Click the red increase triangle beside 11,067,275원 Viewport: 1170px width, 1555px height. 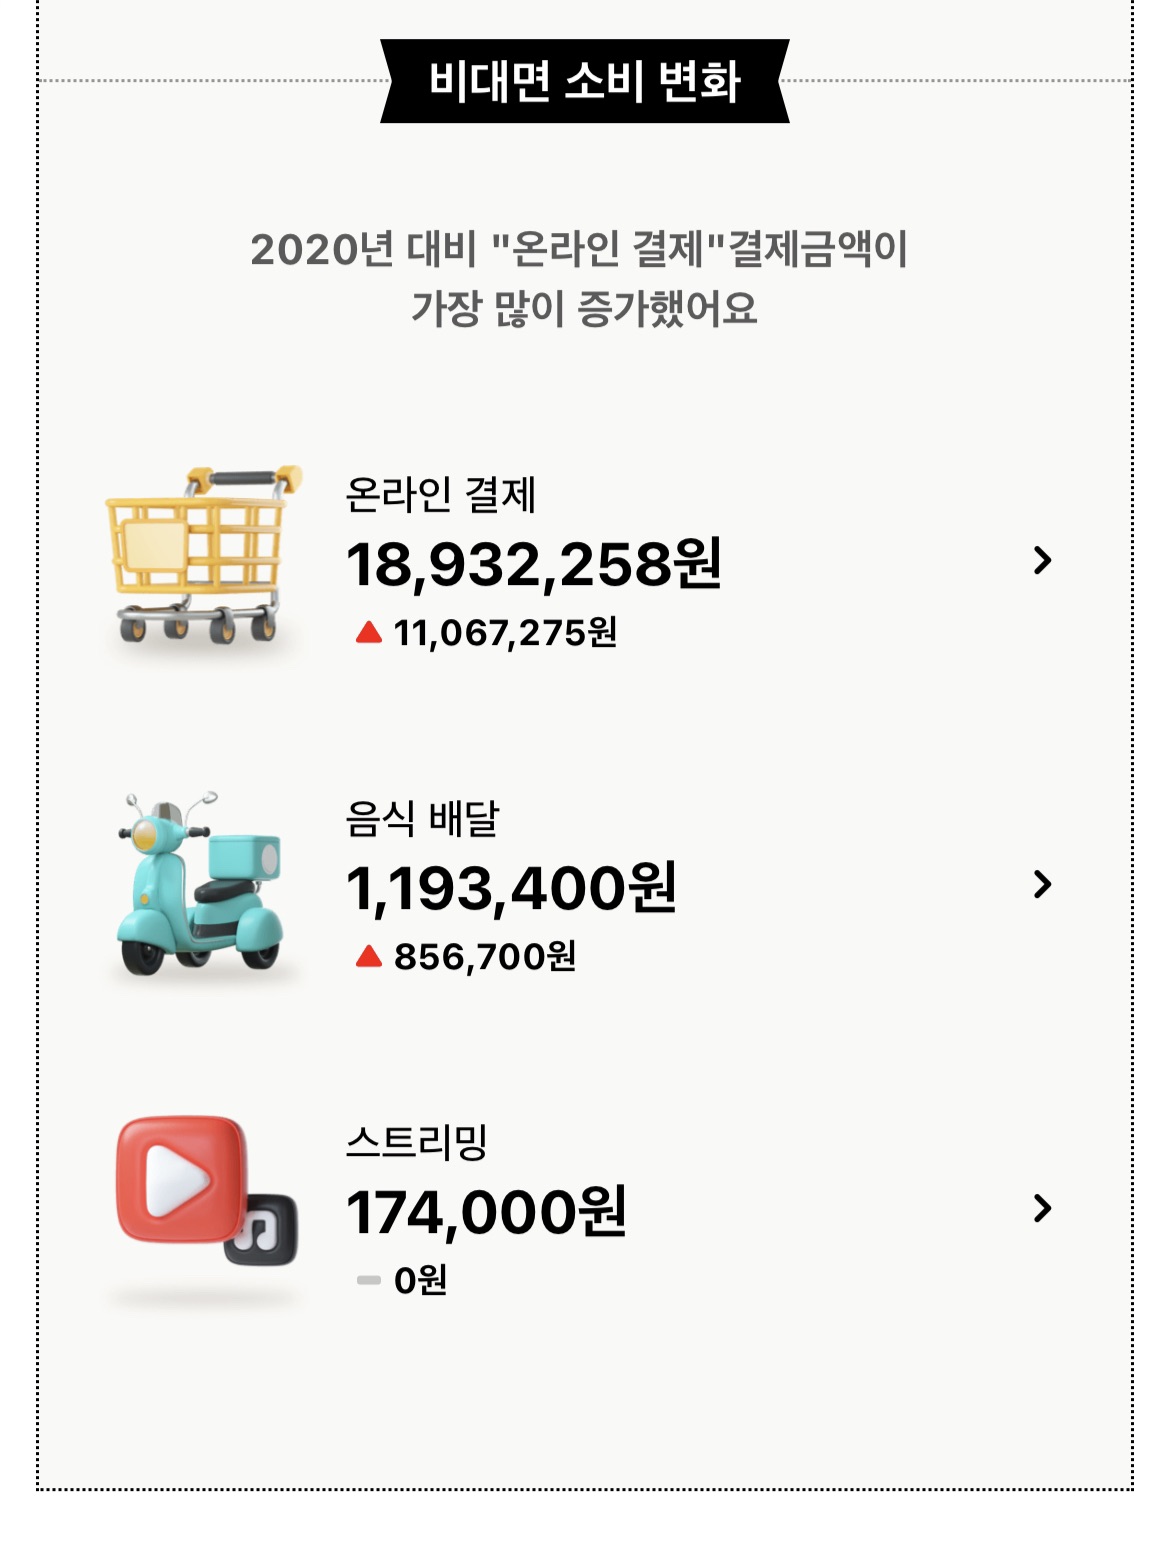tap(369, 632)
